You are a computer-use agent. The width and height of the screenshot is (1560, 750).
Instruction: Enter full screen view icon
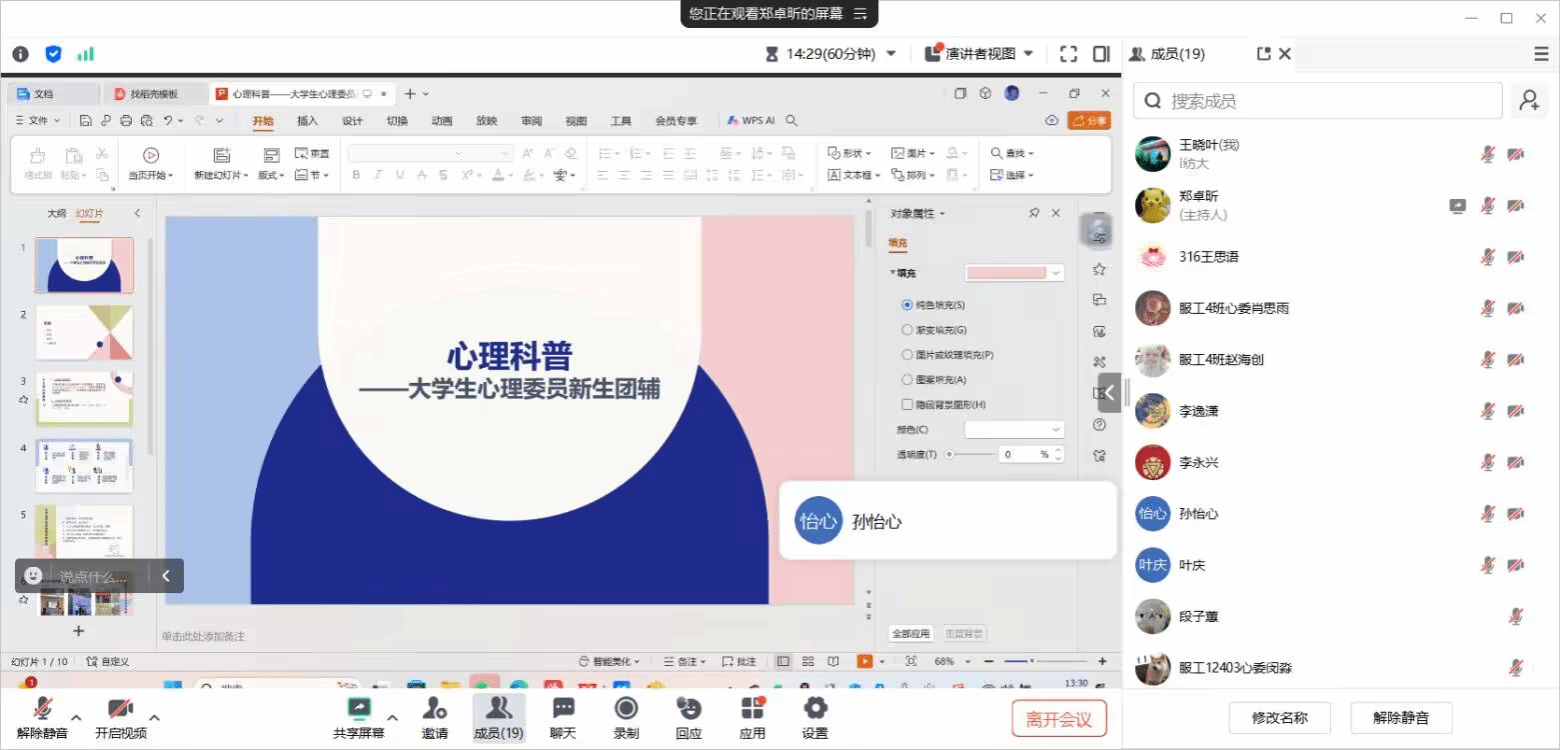[x=1068, y=54]
